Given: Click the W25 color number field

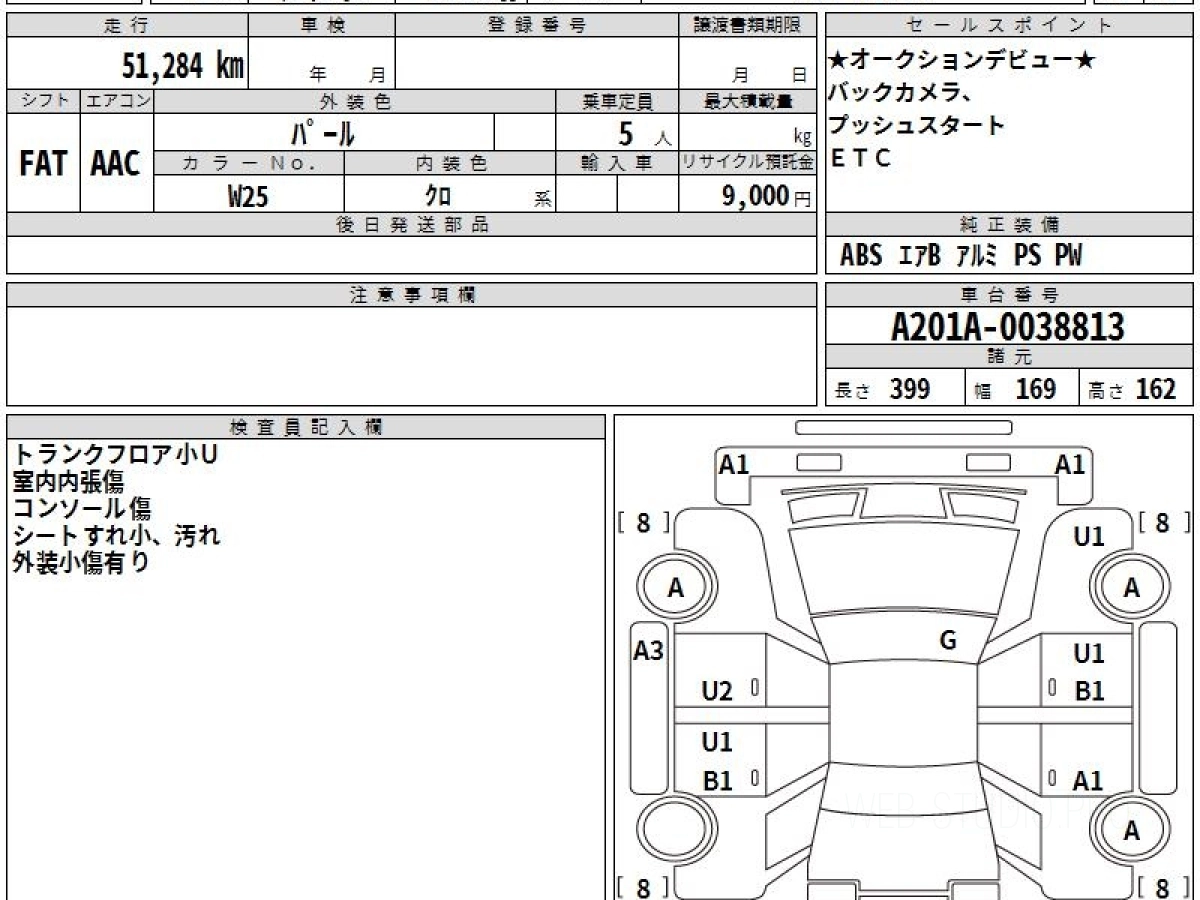Looking at the screenshot, I should click(x=248, y=196).
